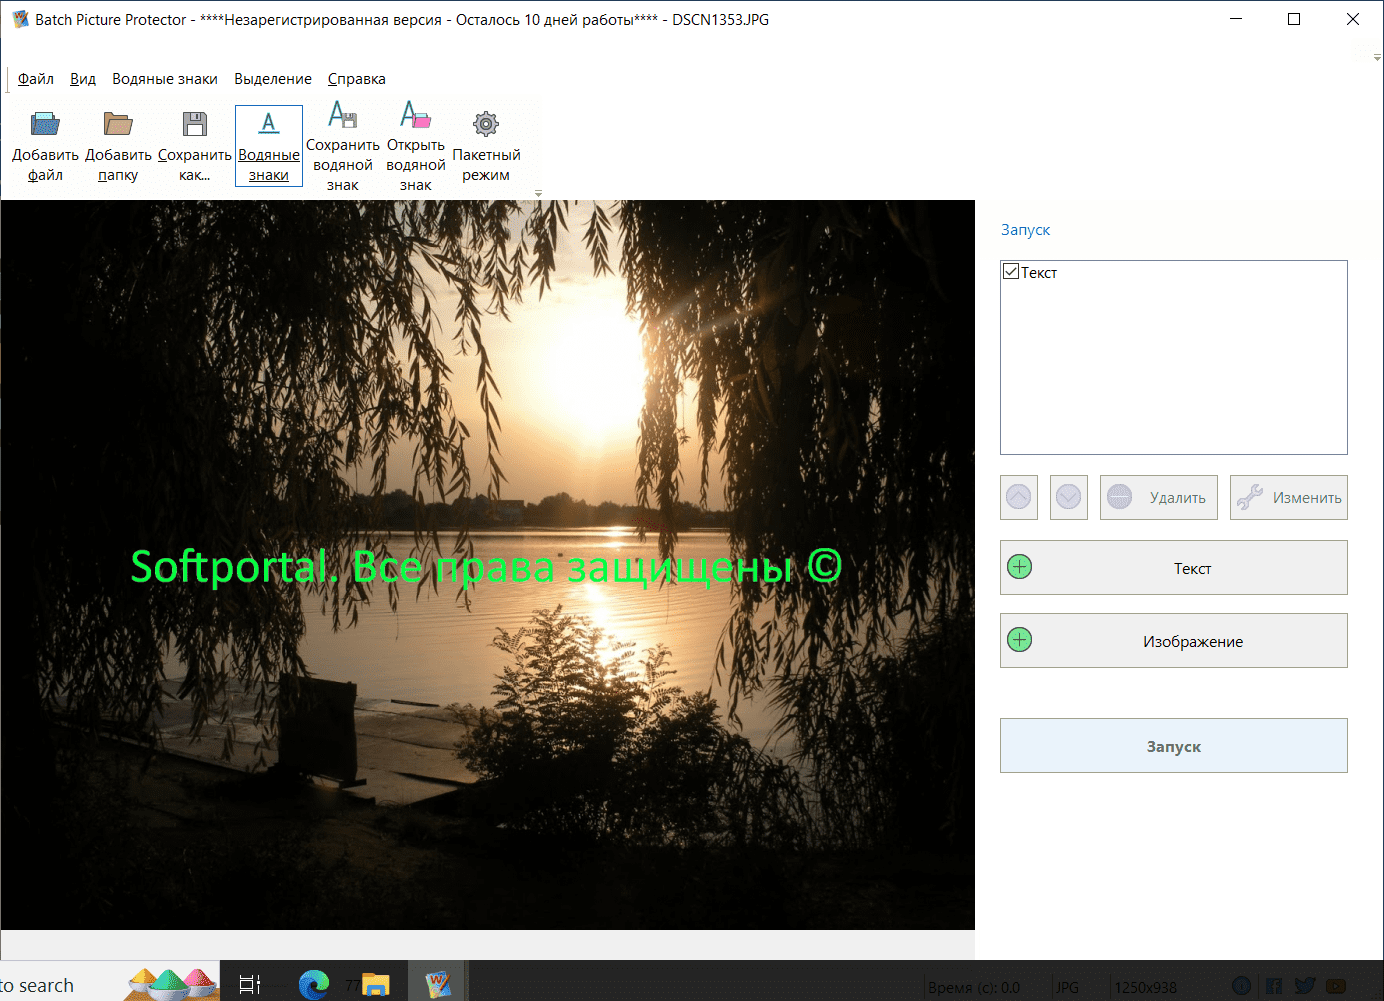Open the Файл menu
The height and width of the screenshot is (1001, 1384).
pyautogui.click(x=36, y=79)
